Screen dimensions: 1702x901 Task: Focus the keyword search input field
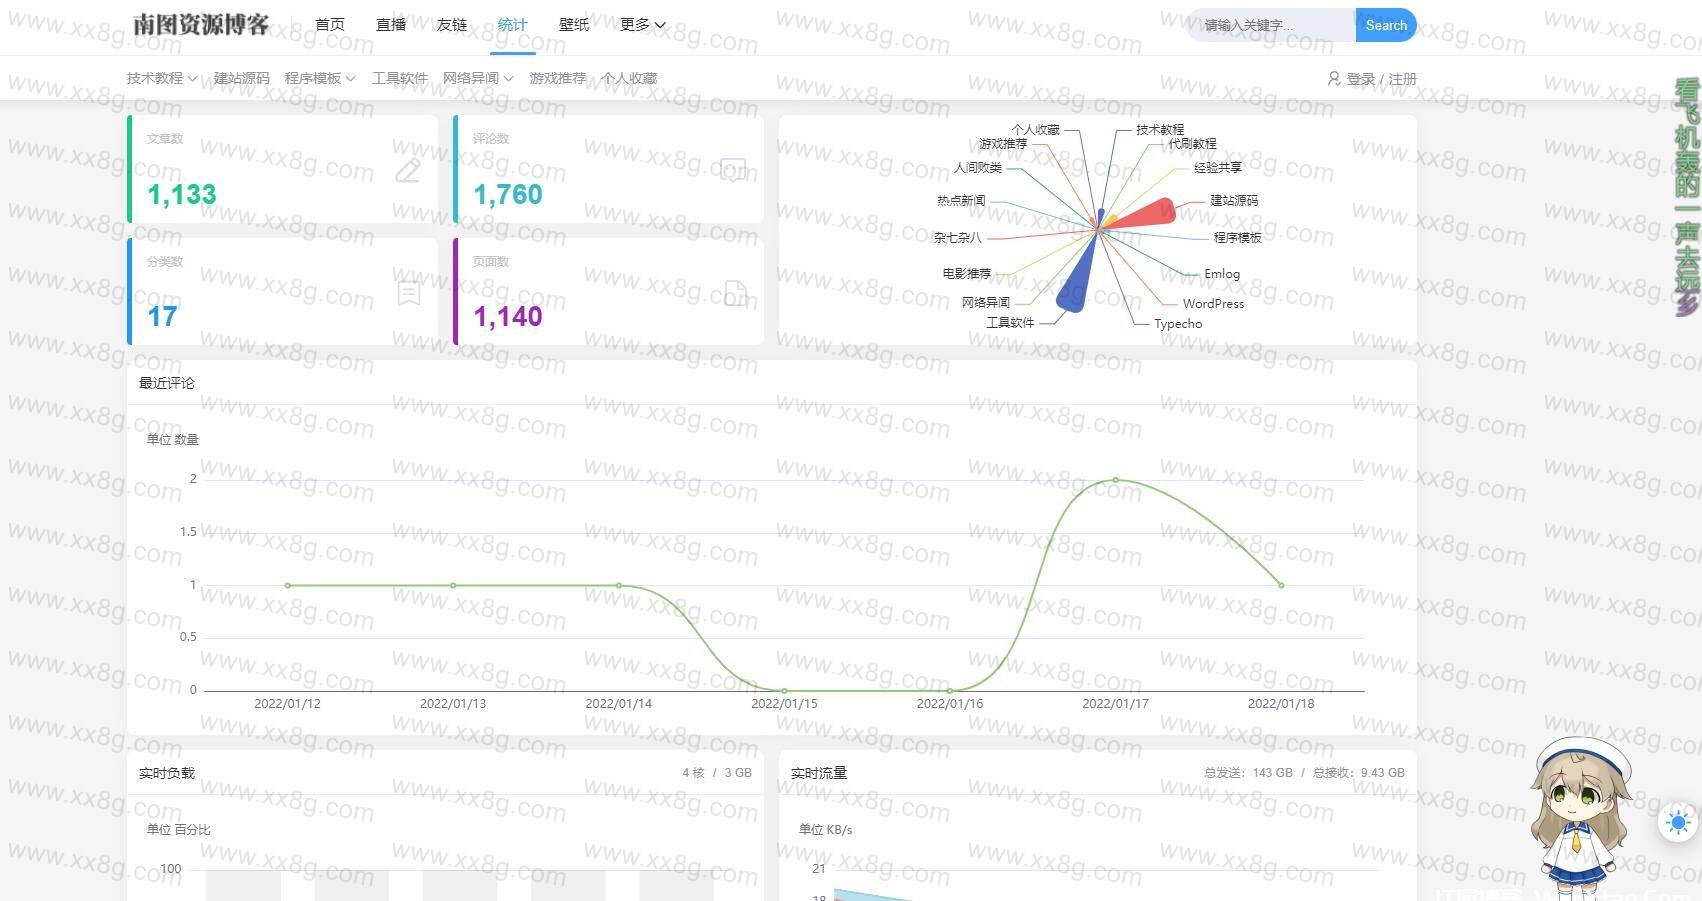pyautogui.click(x=1271, y=25)
